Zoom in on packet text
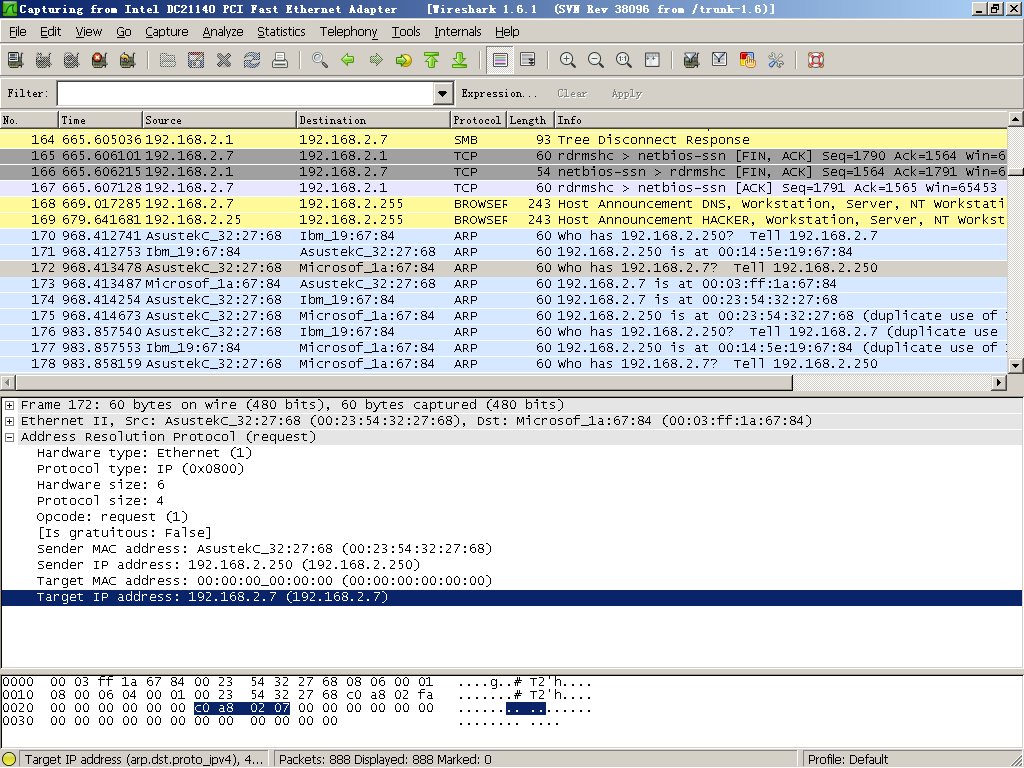This screenshot has width=1024, height=768. pyautogui.click(x=568, y=60)
